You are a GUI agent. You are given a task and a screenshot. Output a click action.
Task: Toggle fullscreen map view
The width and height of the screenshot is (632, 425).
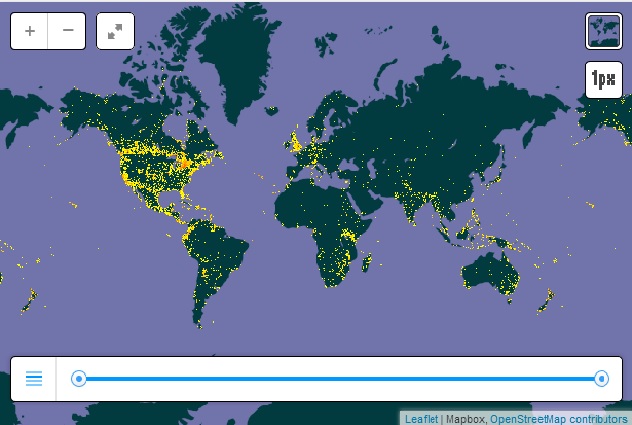[115, 31]
